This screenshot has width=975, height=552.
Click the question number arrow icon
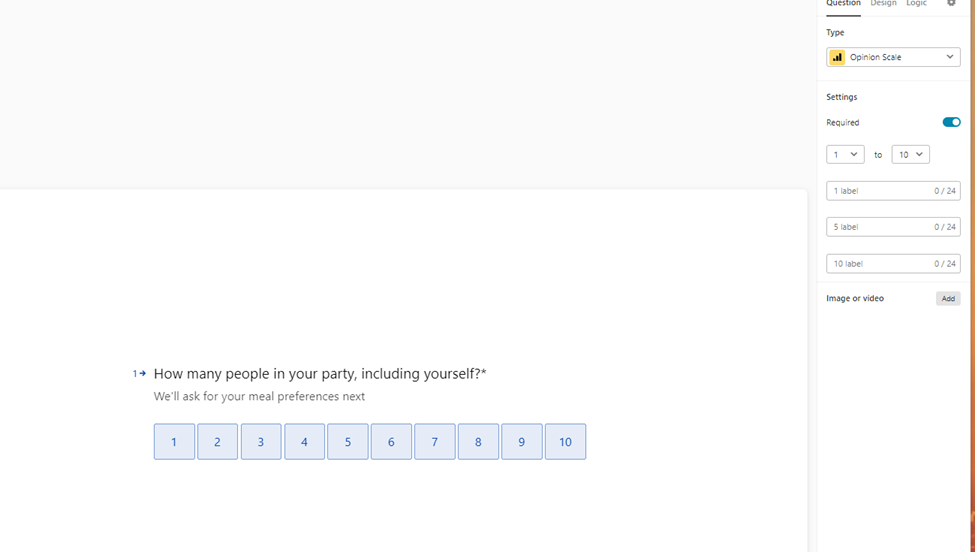[x=139, y=374]
